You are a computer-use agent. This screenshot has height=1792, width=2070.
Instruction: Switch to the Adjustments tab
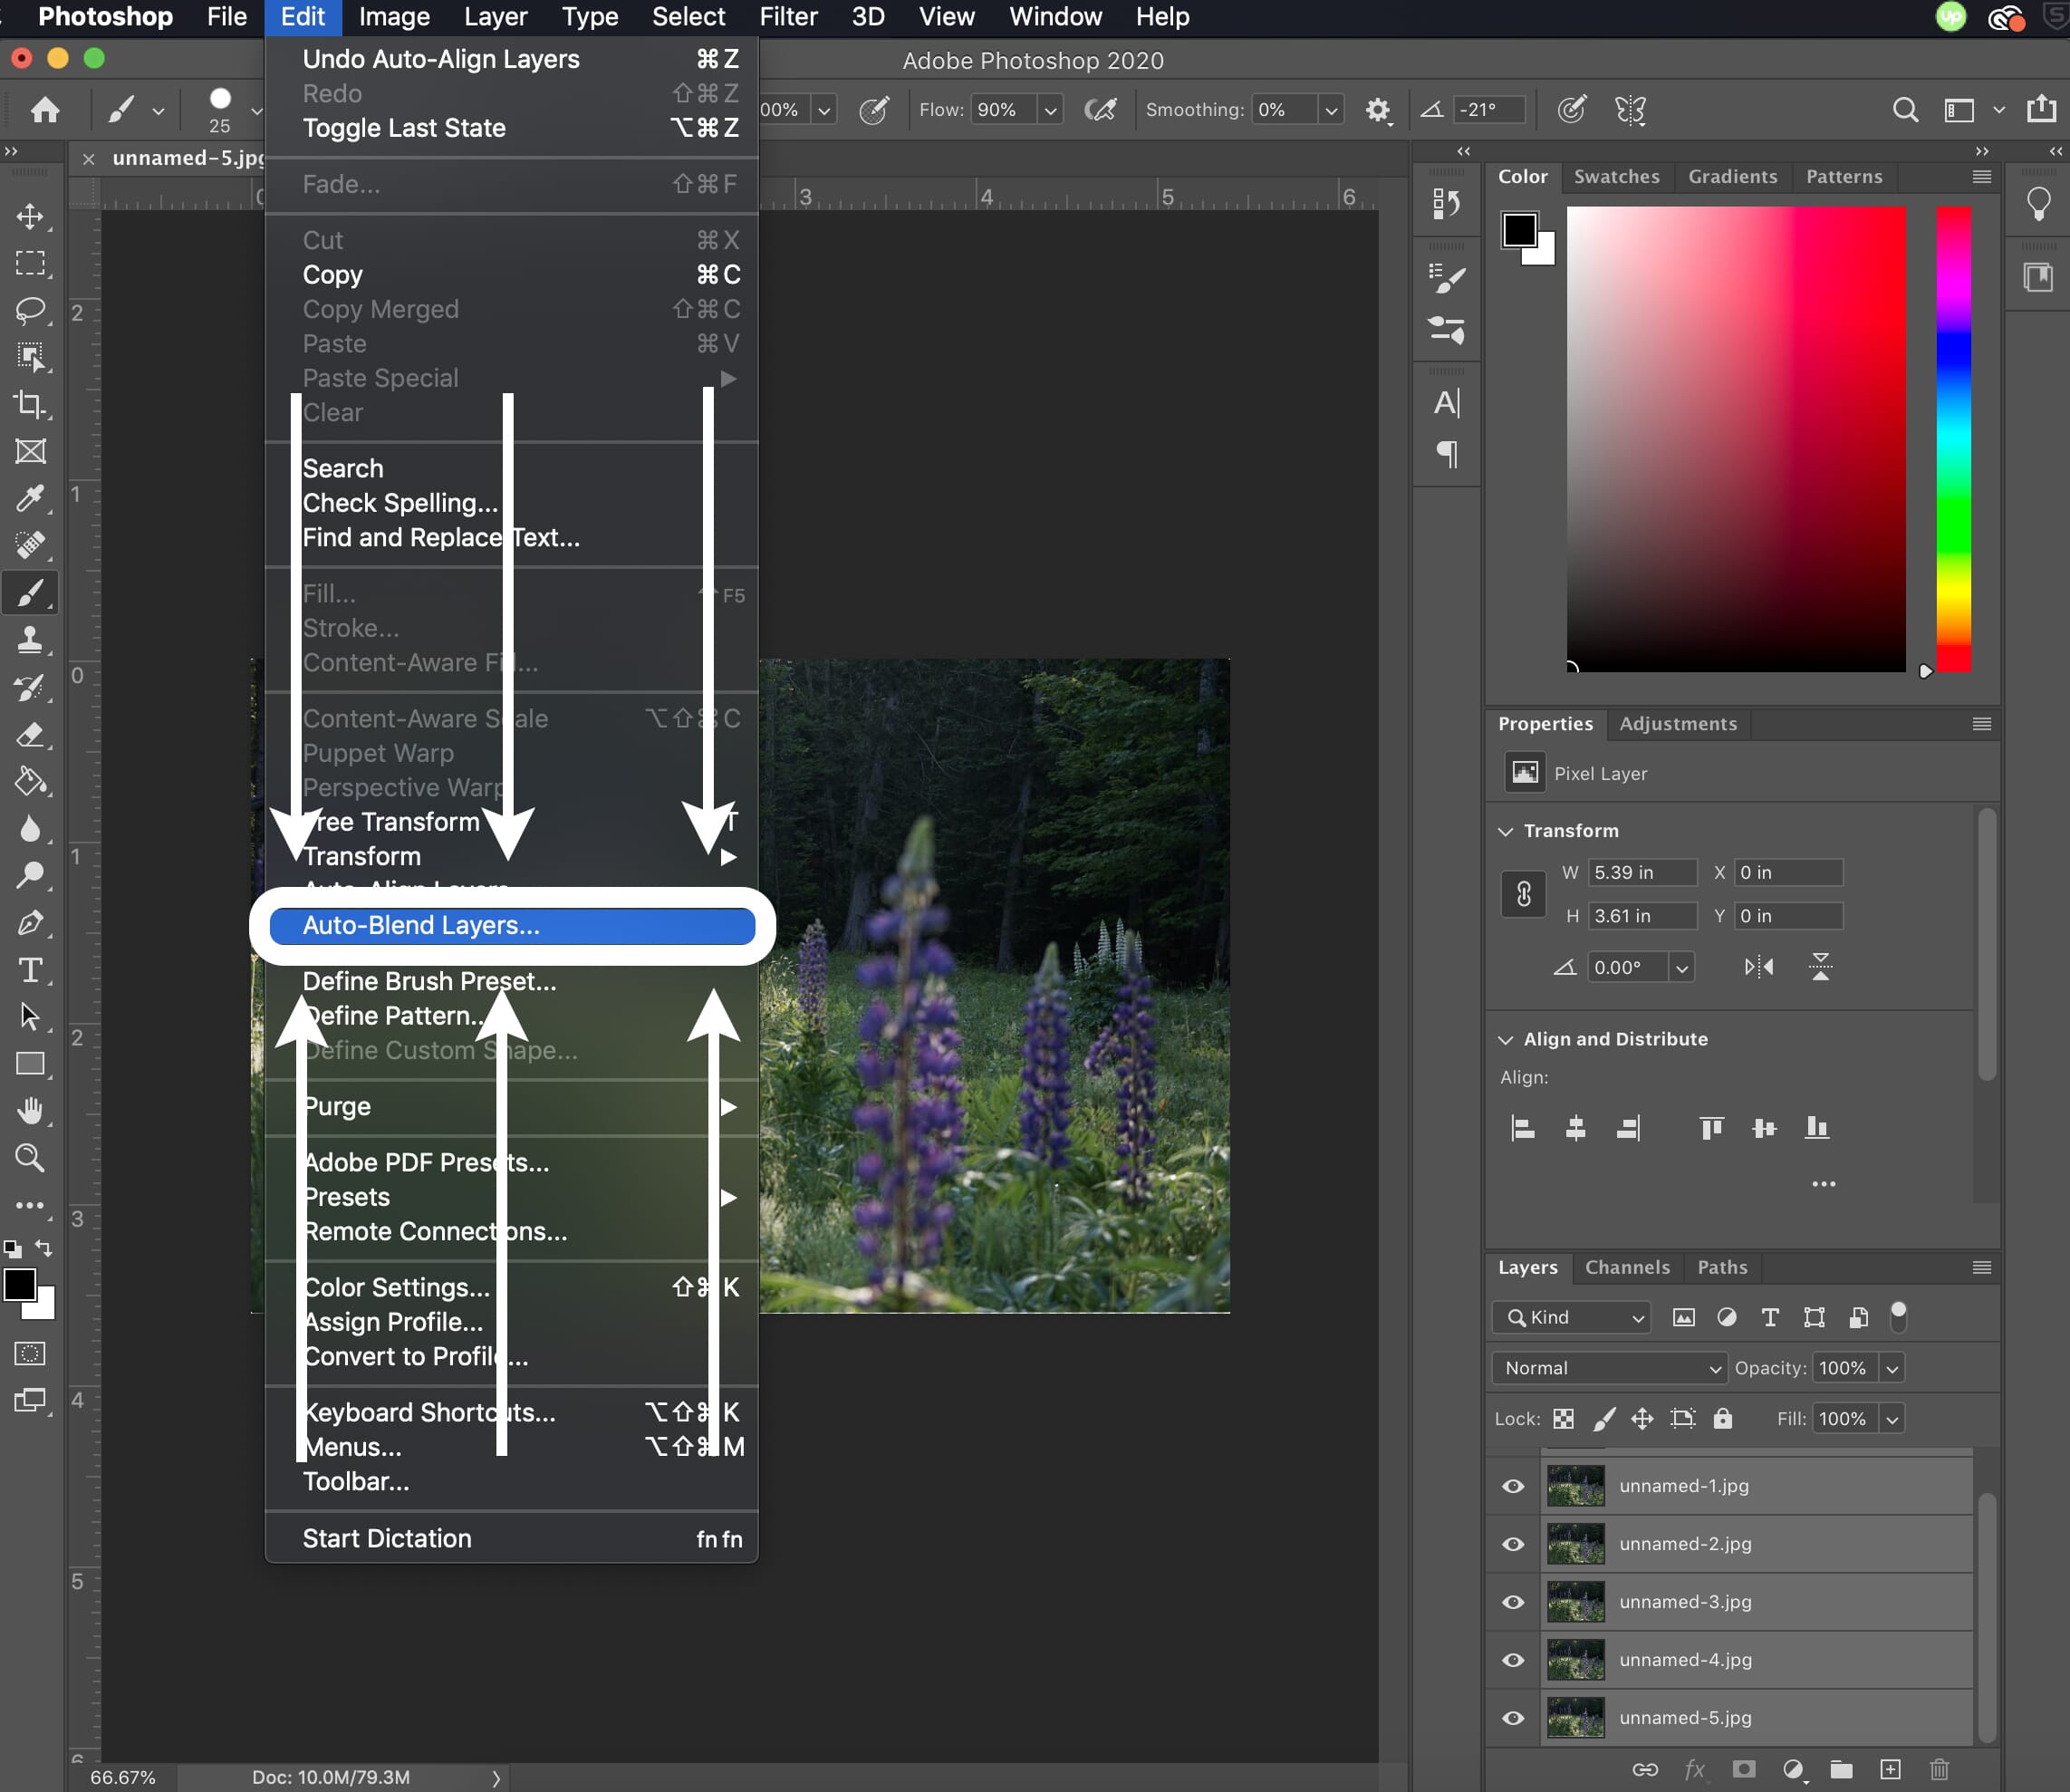click(x=1677, y=723)
